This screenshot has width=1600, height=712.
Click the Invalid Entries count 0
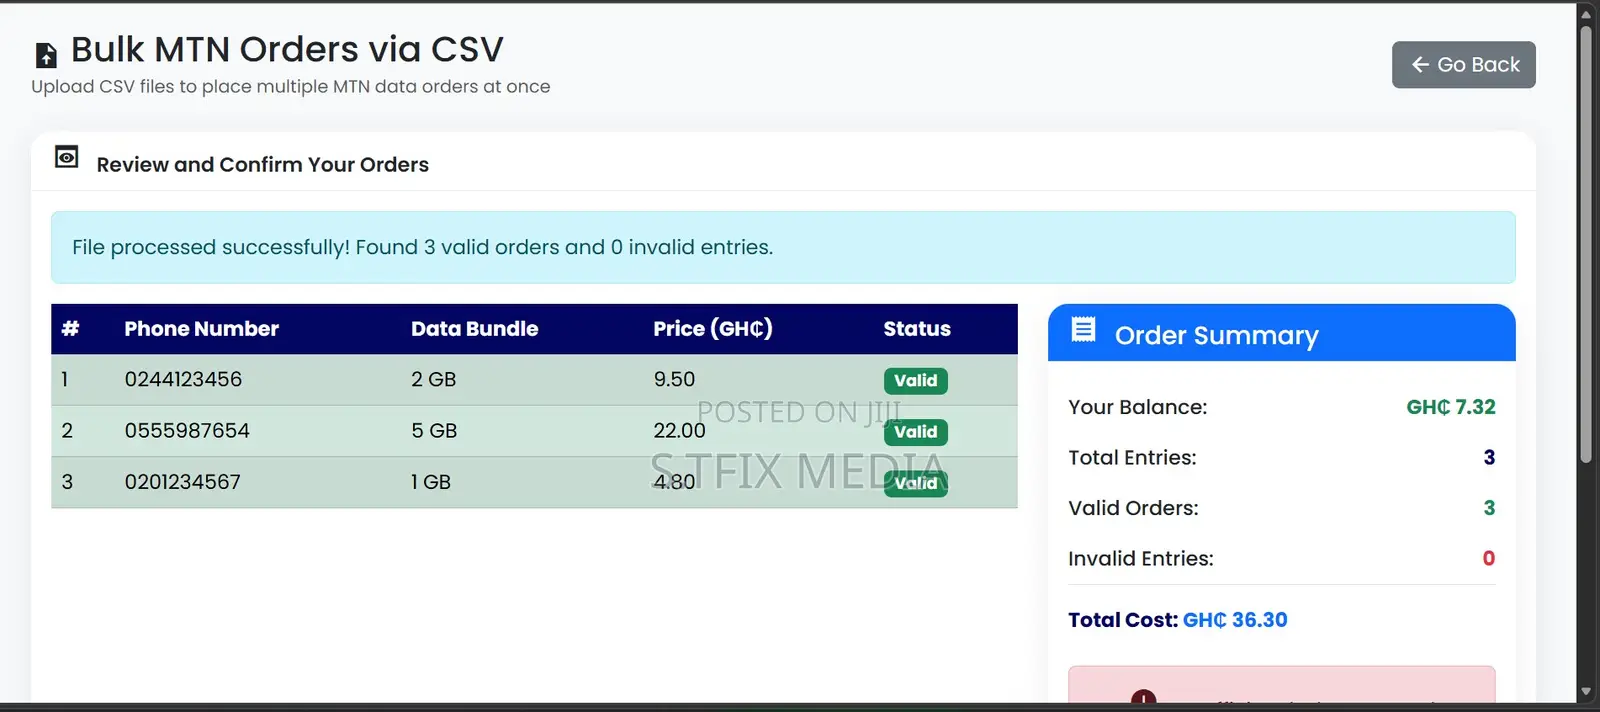pos(1489,559)
